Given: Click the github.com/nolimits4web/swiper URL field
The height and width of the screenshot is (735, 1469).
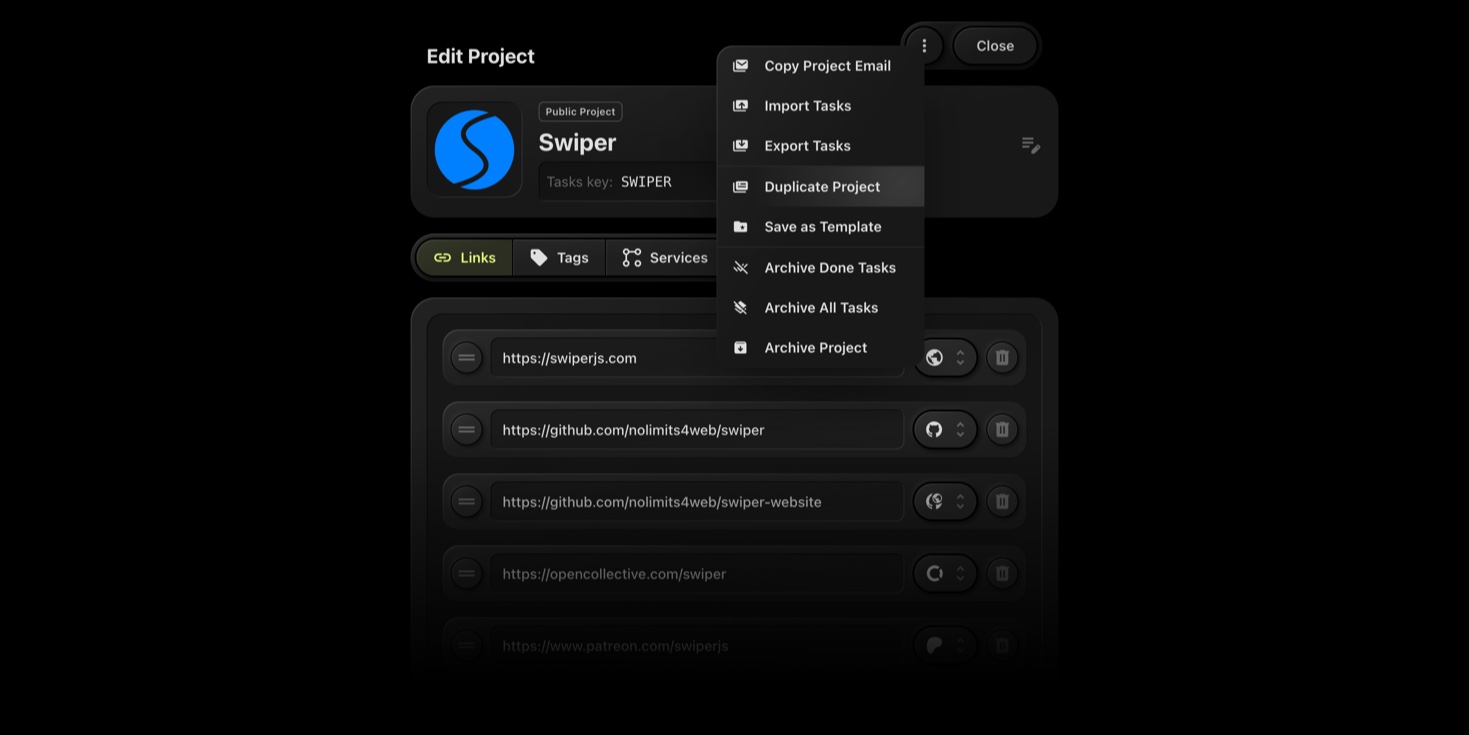Looking at the screenshot, I should 697,430.
